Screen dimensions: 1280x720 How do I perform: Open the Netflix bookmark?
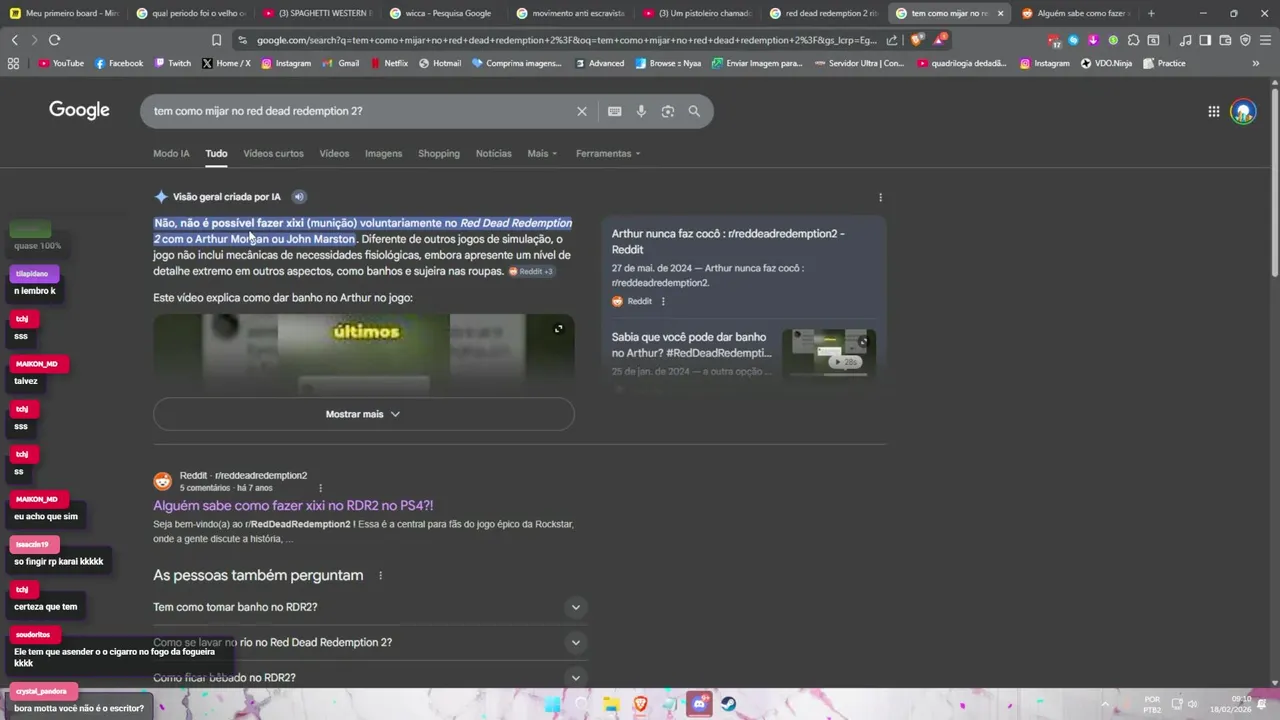click(x=389, y=63)
